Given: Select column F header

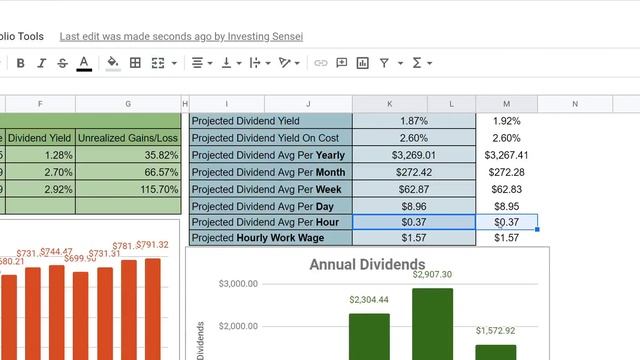Looking at the screenshot, I should [x=40, y=104].
